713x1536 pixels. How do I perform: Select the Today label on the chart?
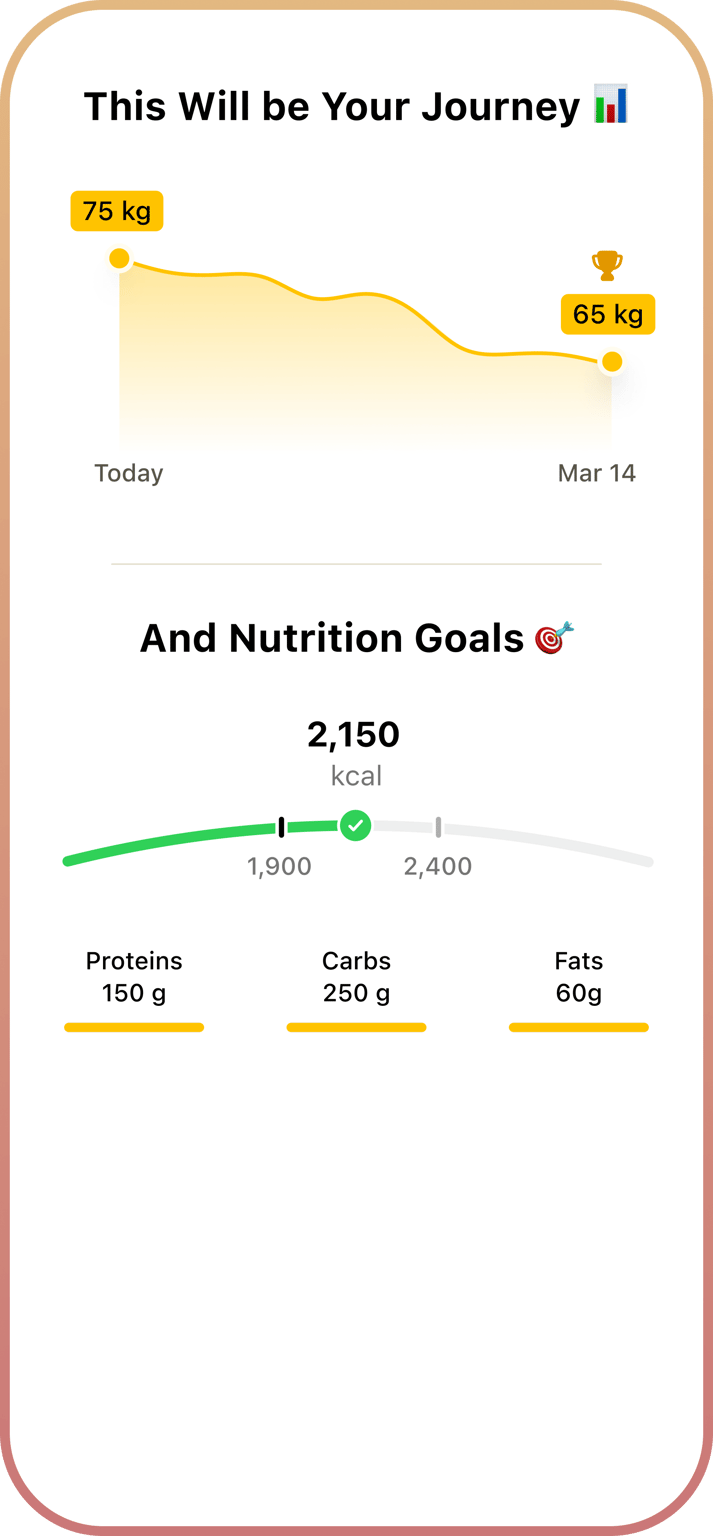128,473
